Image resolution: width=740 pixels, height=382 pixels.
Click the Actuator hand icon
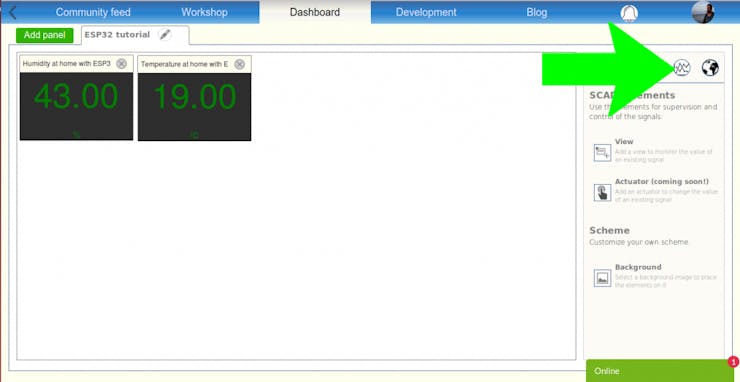[602, 192]
